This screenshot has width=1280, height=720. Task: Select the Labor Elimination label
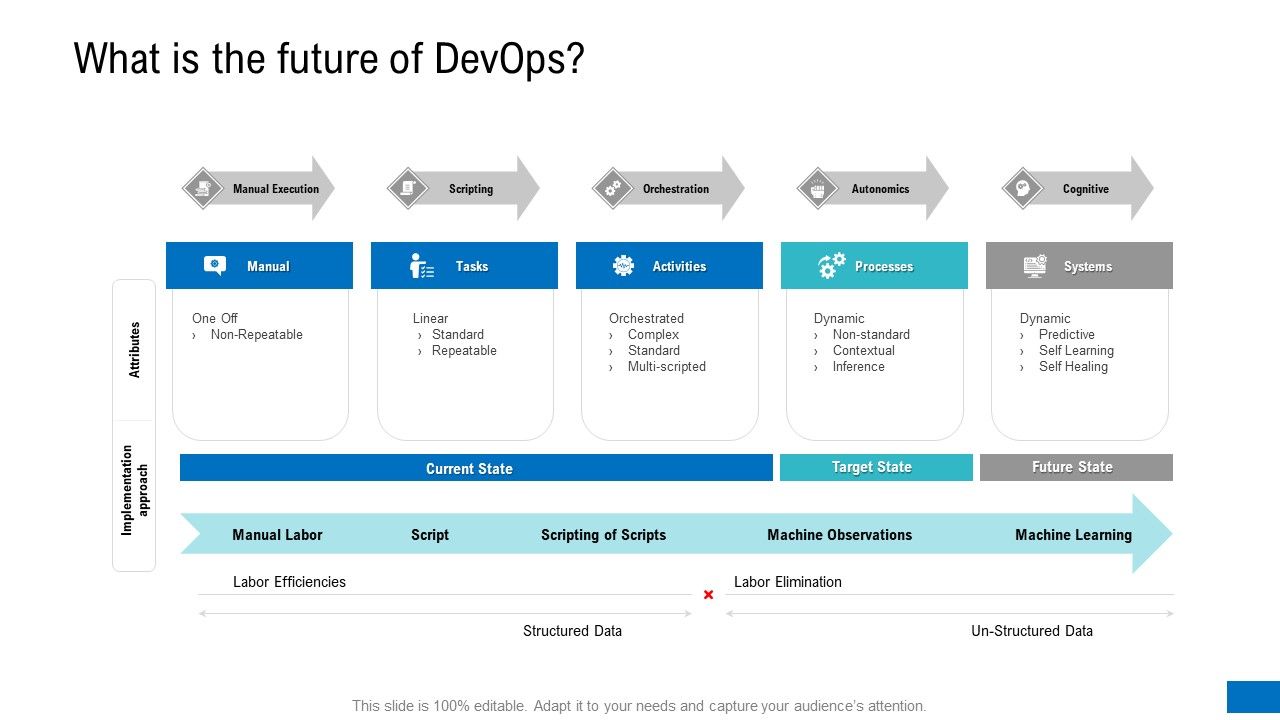788,582
